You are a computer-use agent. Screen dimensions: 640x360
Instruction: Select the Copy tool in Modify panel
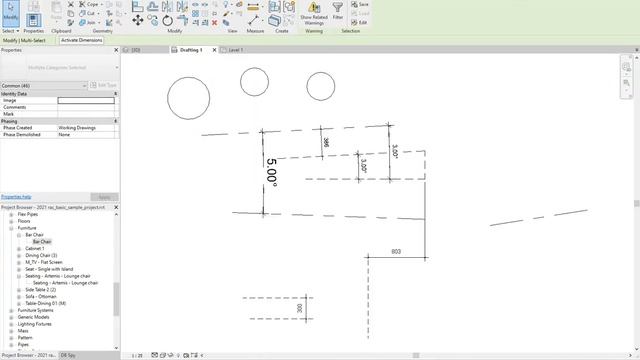pyautogui.click(x=152, y=20)
